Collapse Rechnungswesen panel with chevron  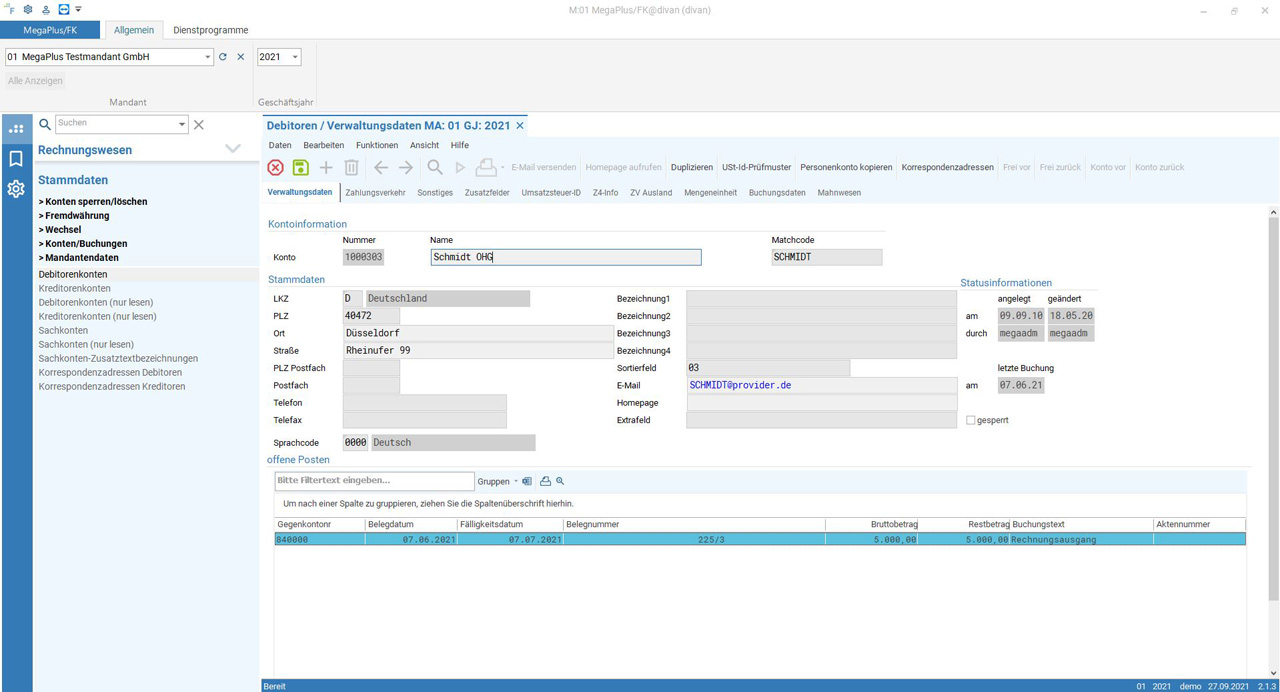pyautogui.click(x=233, y=149)
